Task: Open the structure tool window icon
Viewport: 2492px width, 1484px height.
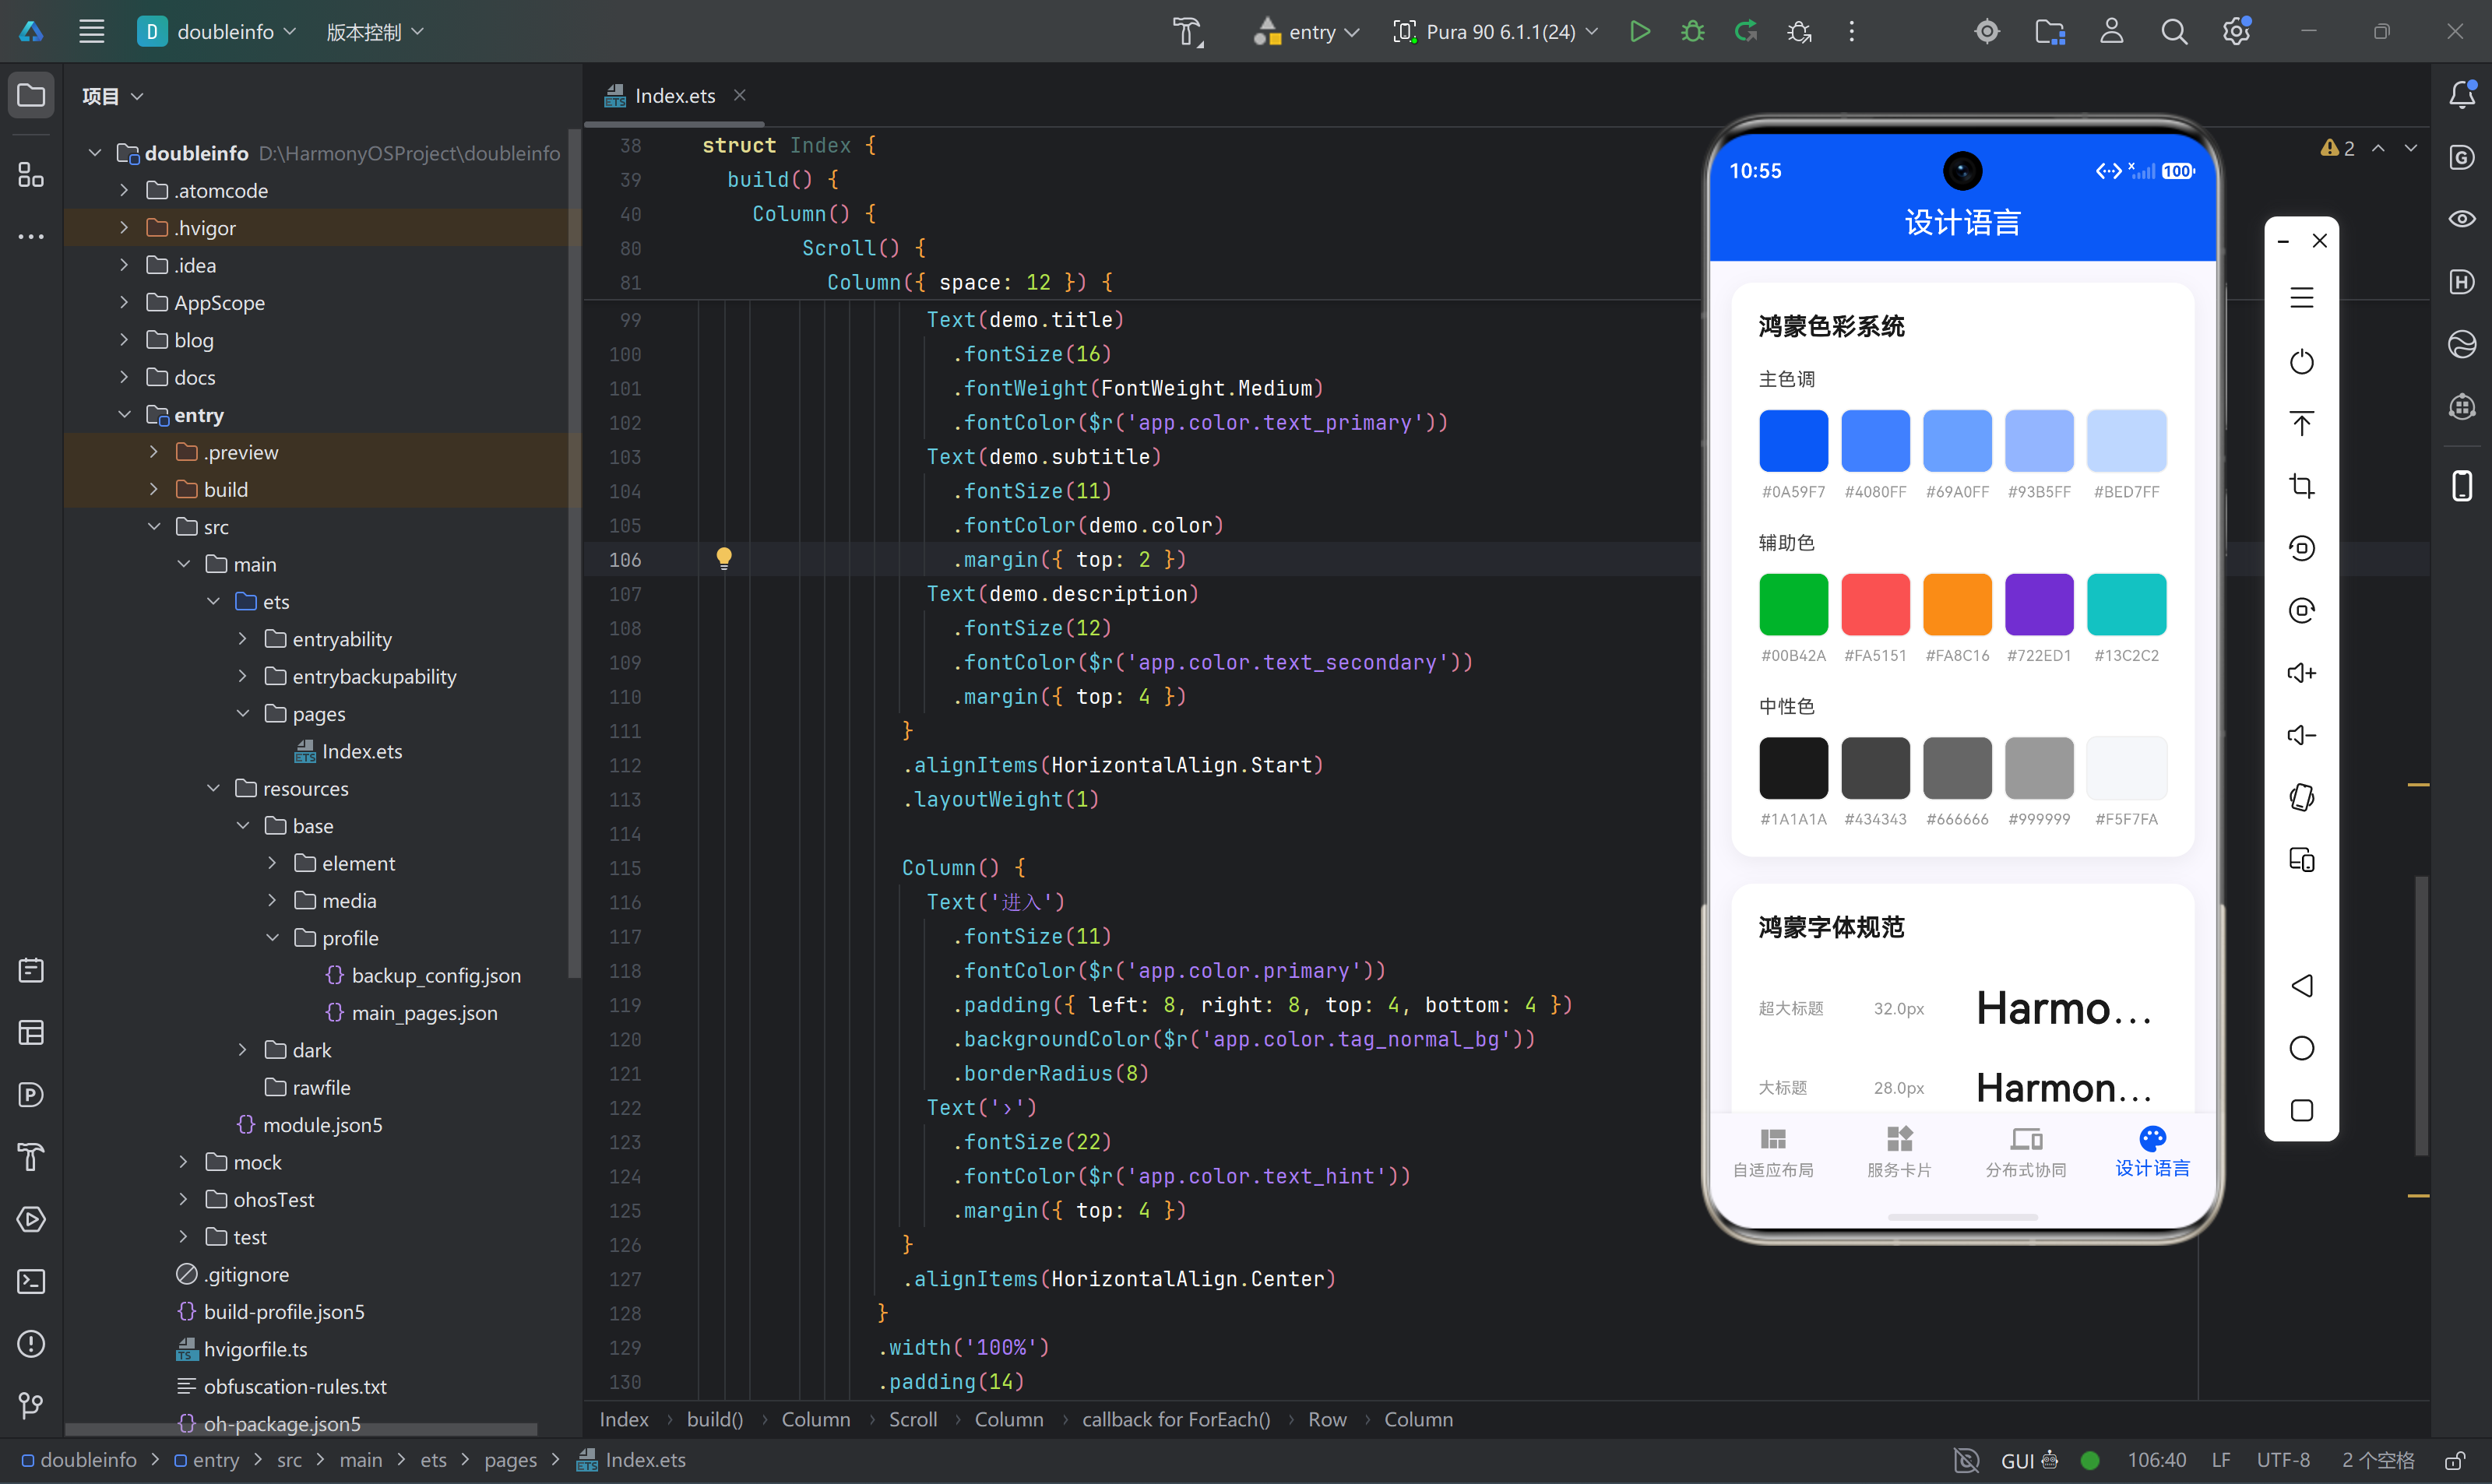Action: 31,175
